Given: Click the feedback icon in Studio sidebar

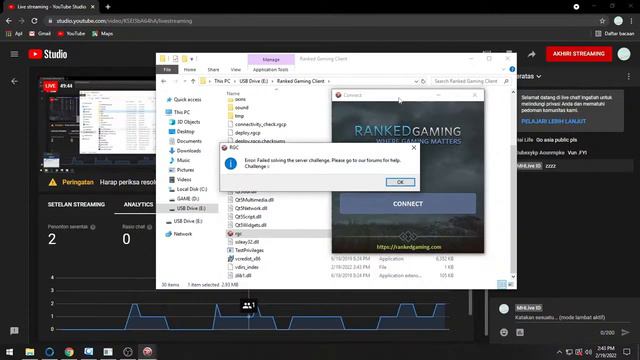Looking at the screenshot, I should click(x=14, y=331).
